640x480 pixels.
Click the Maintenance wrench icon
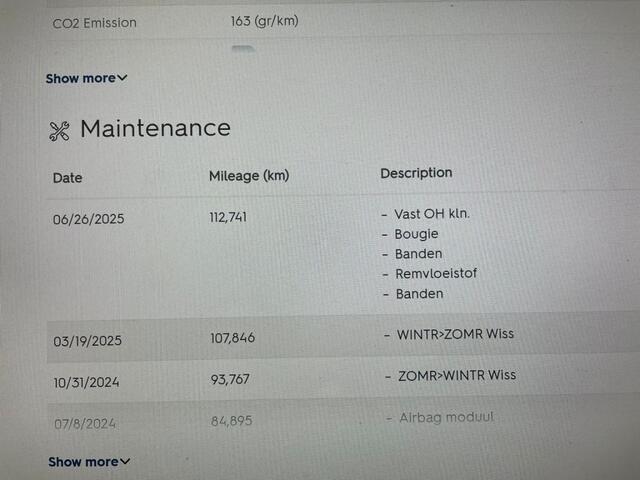pos(59,131)
